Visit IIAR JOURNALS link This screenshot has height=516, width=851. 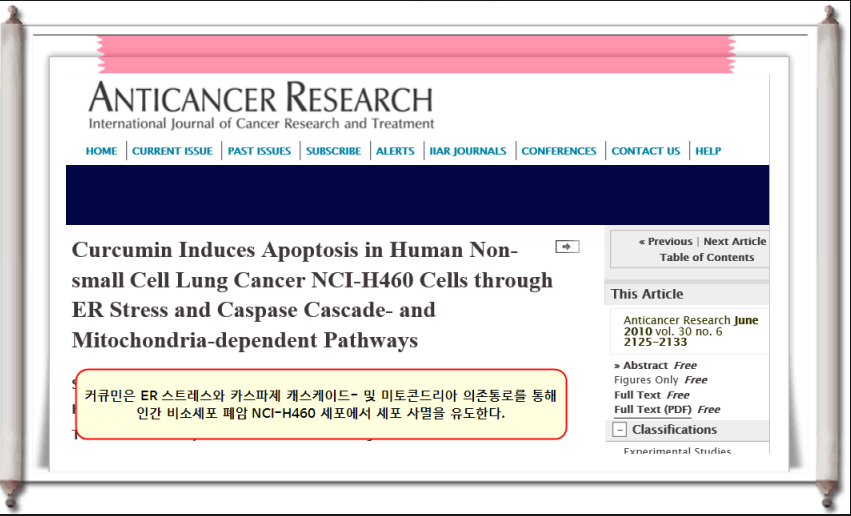coord(468,151)
